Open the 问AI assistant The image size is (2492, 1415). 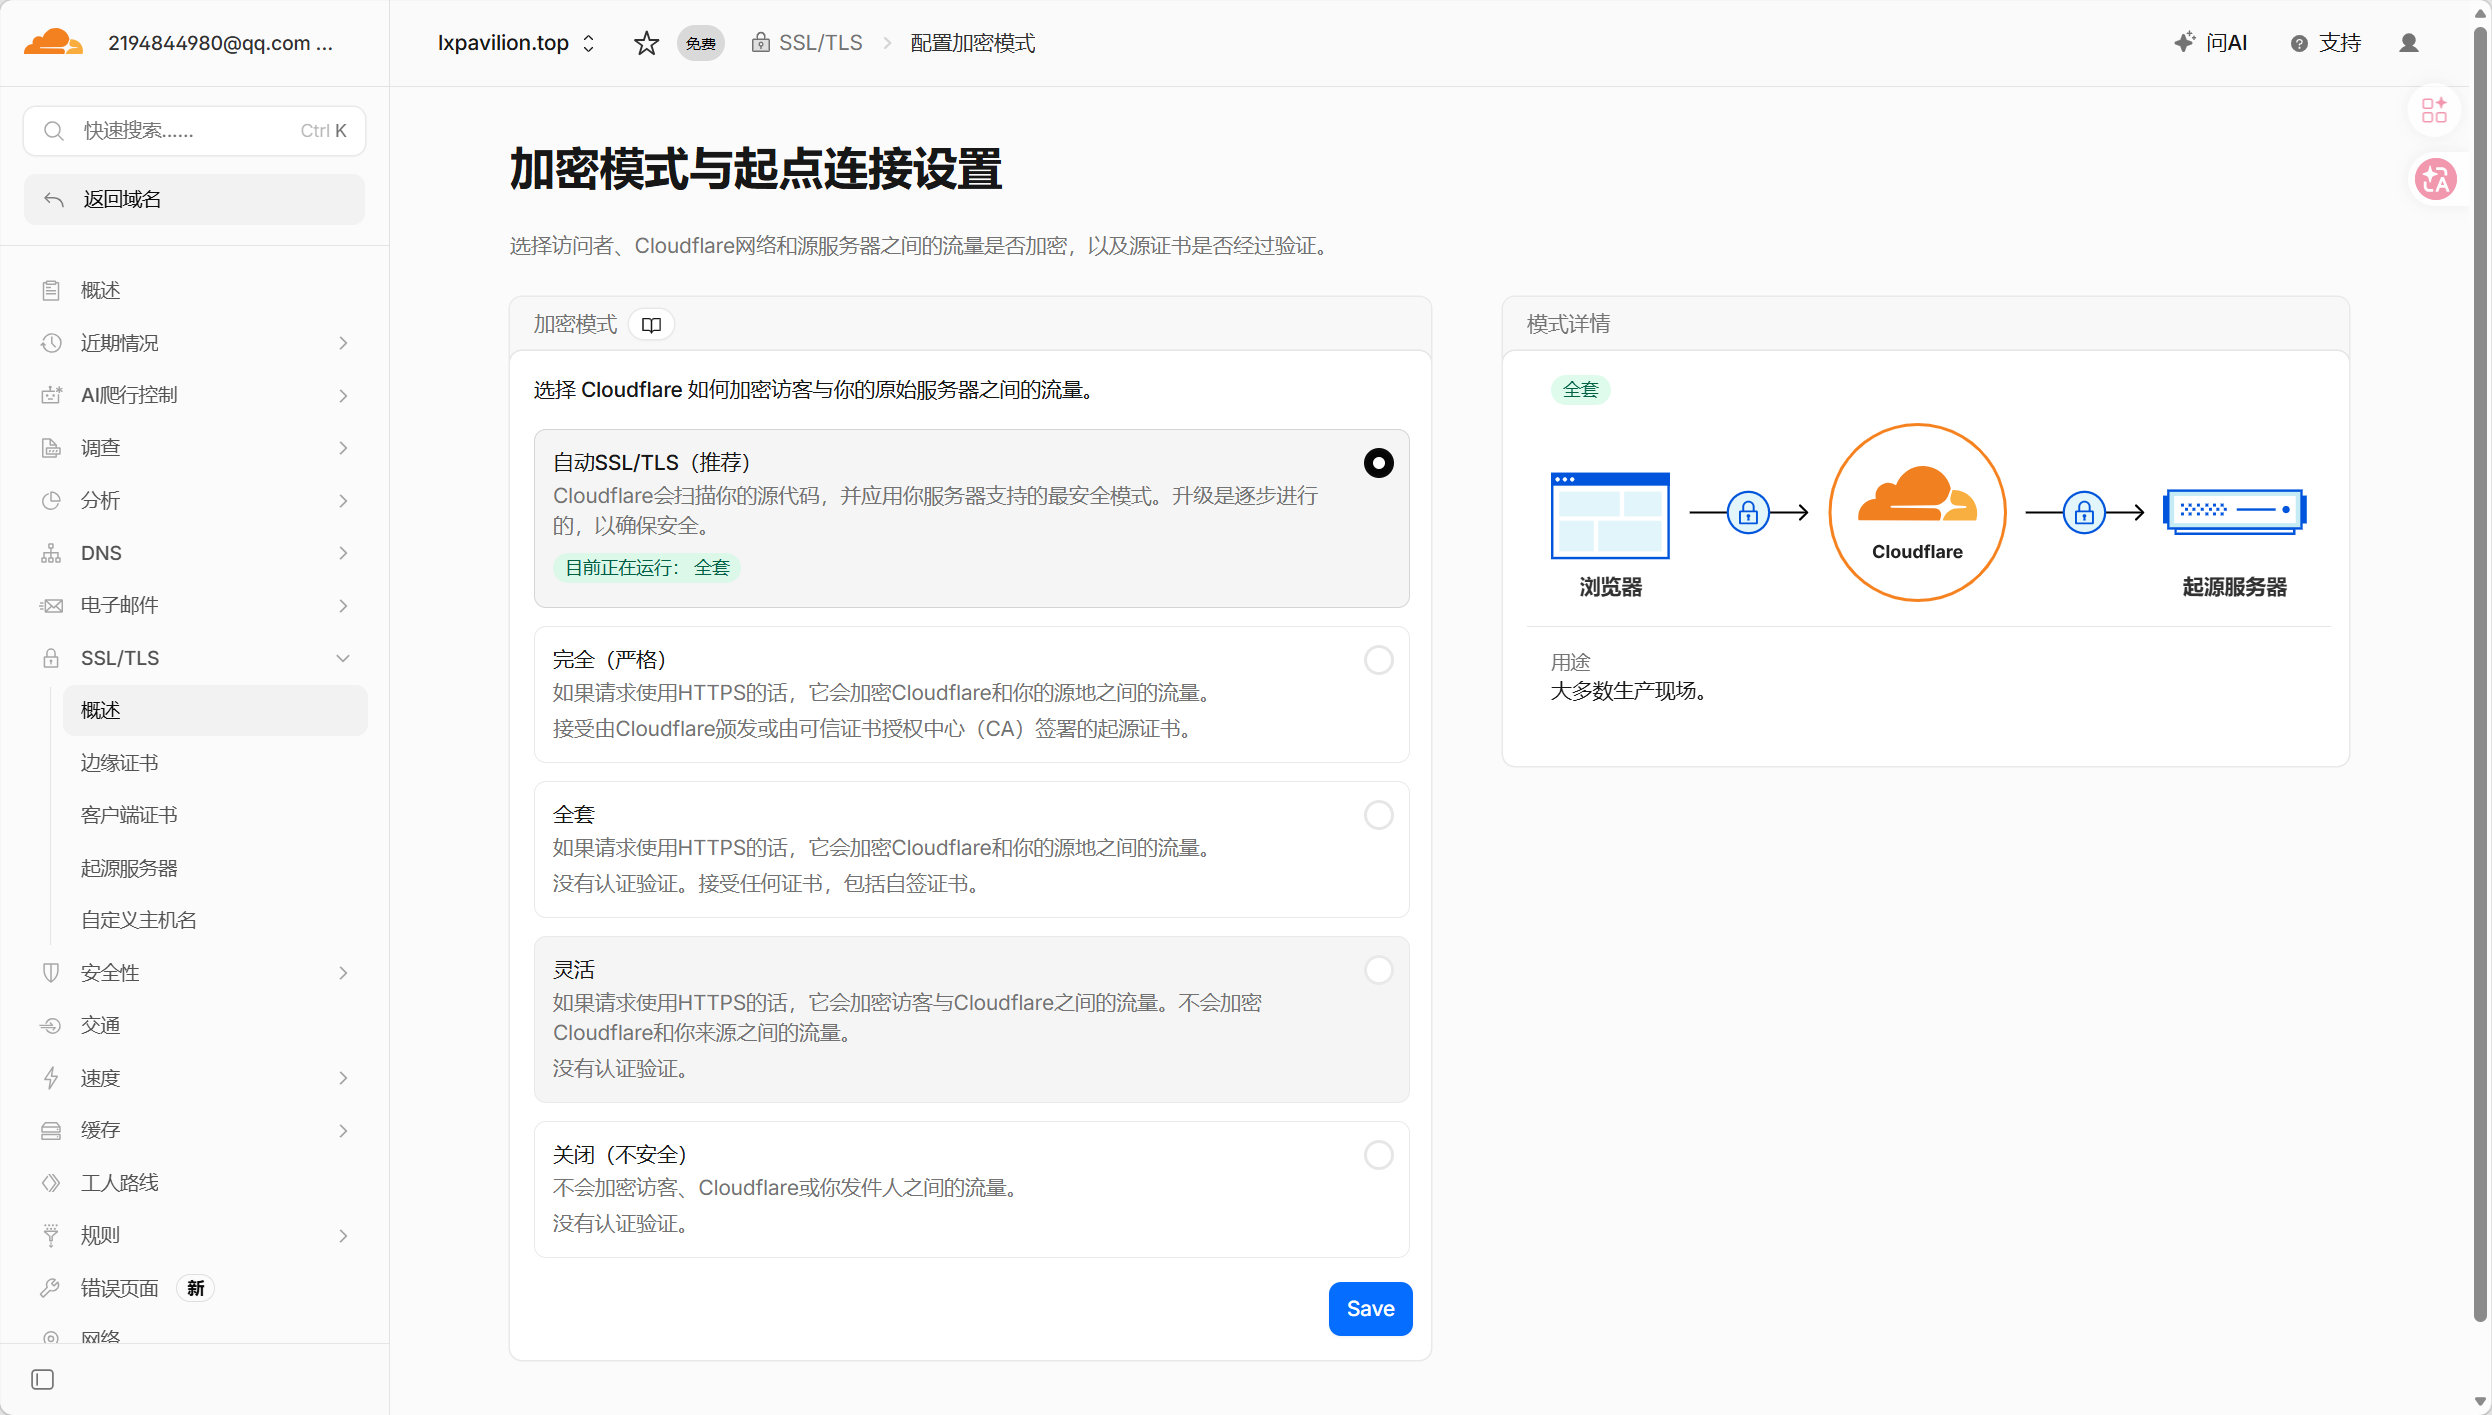tap(2211, 43)
